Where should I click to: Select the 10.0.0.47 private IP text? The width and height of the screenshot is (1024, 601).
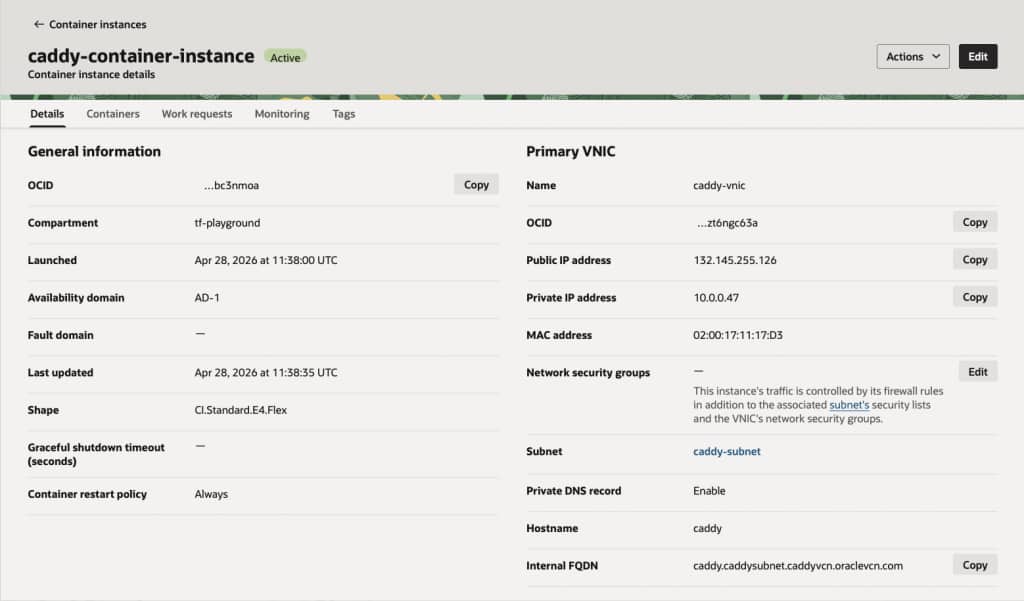pyautogui.click(x=716, y=297)
